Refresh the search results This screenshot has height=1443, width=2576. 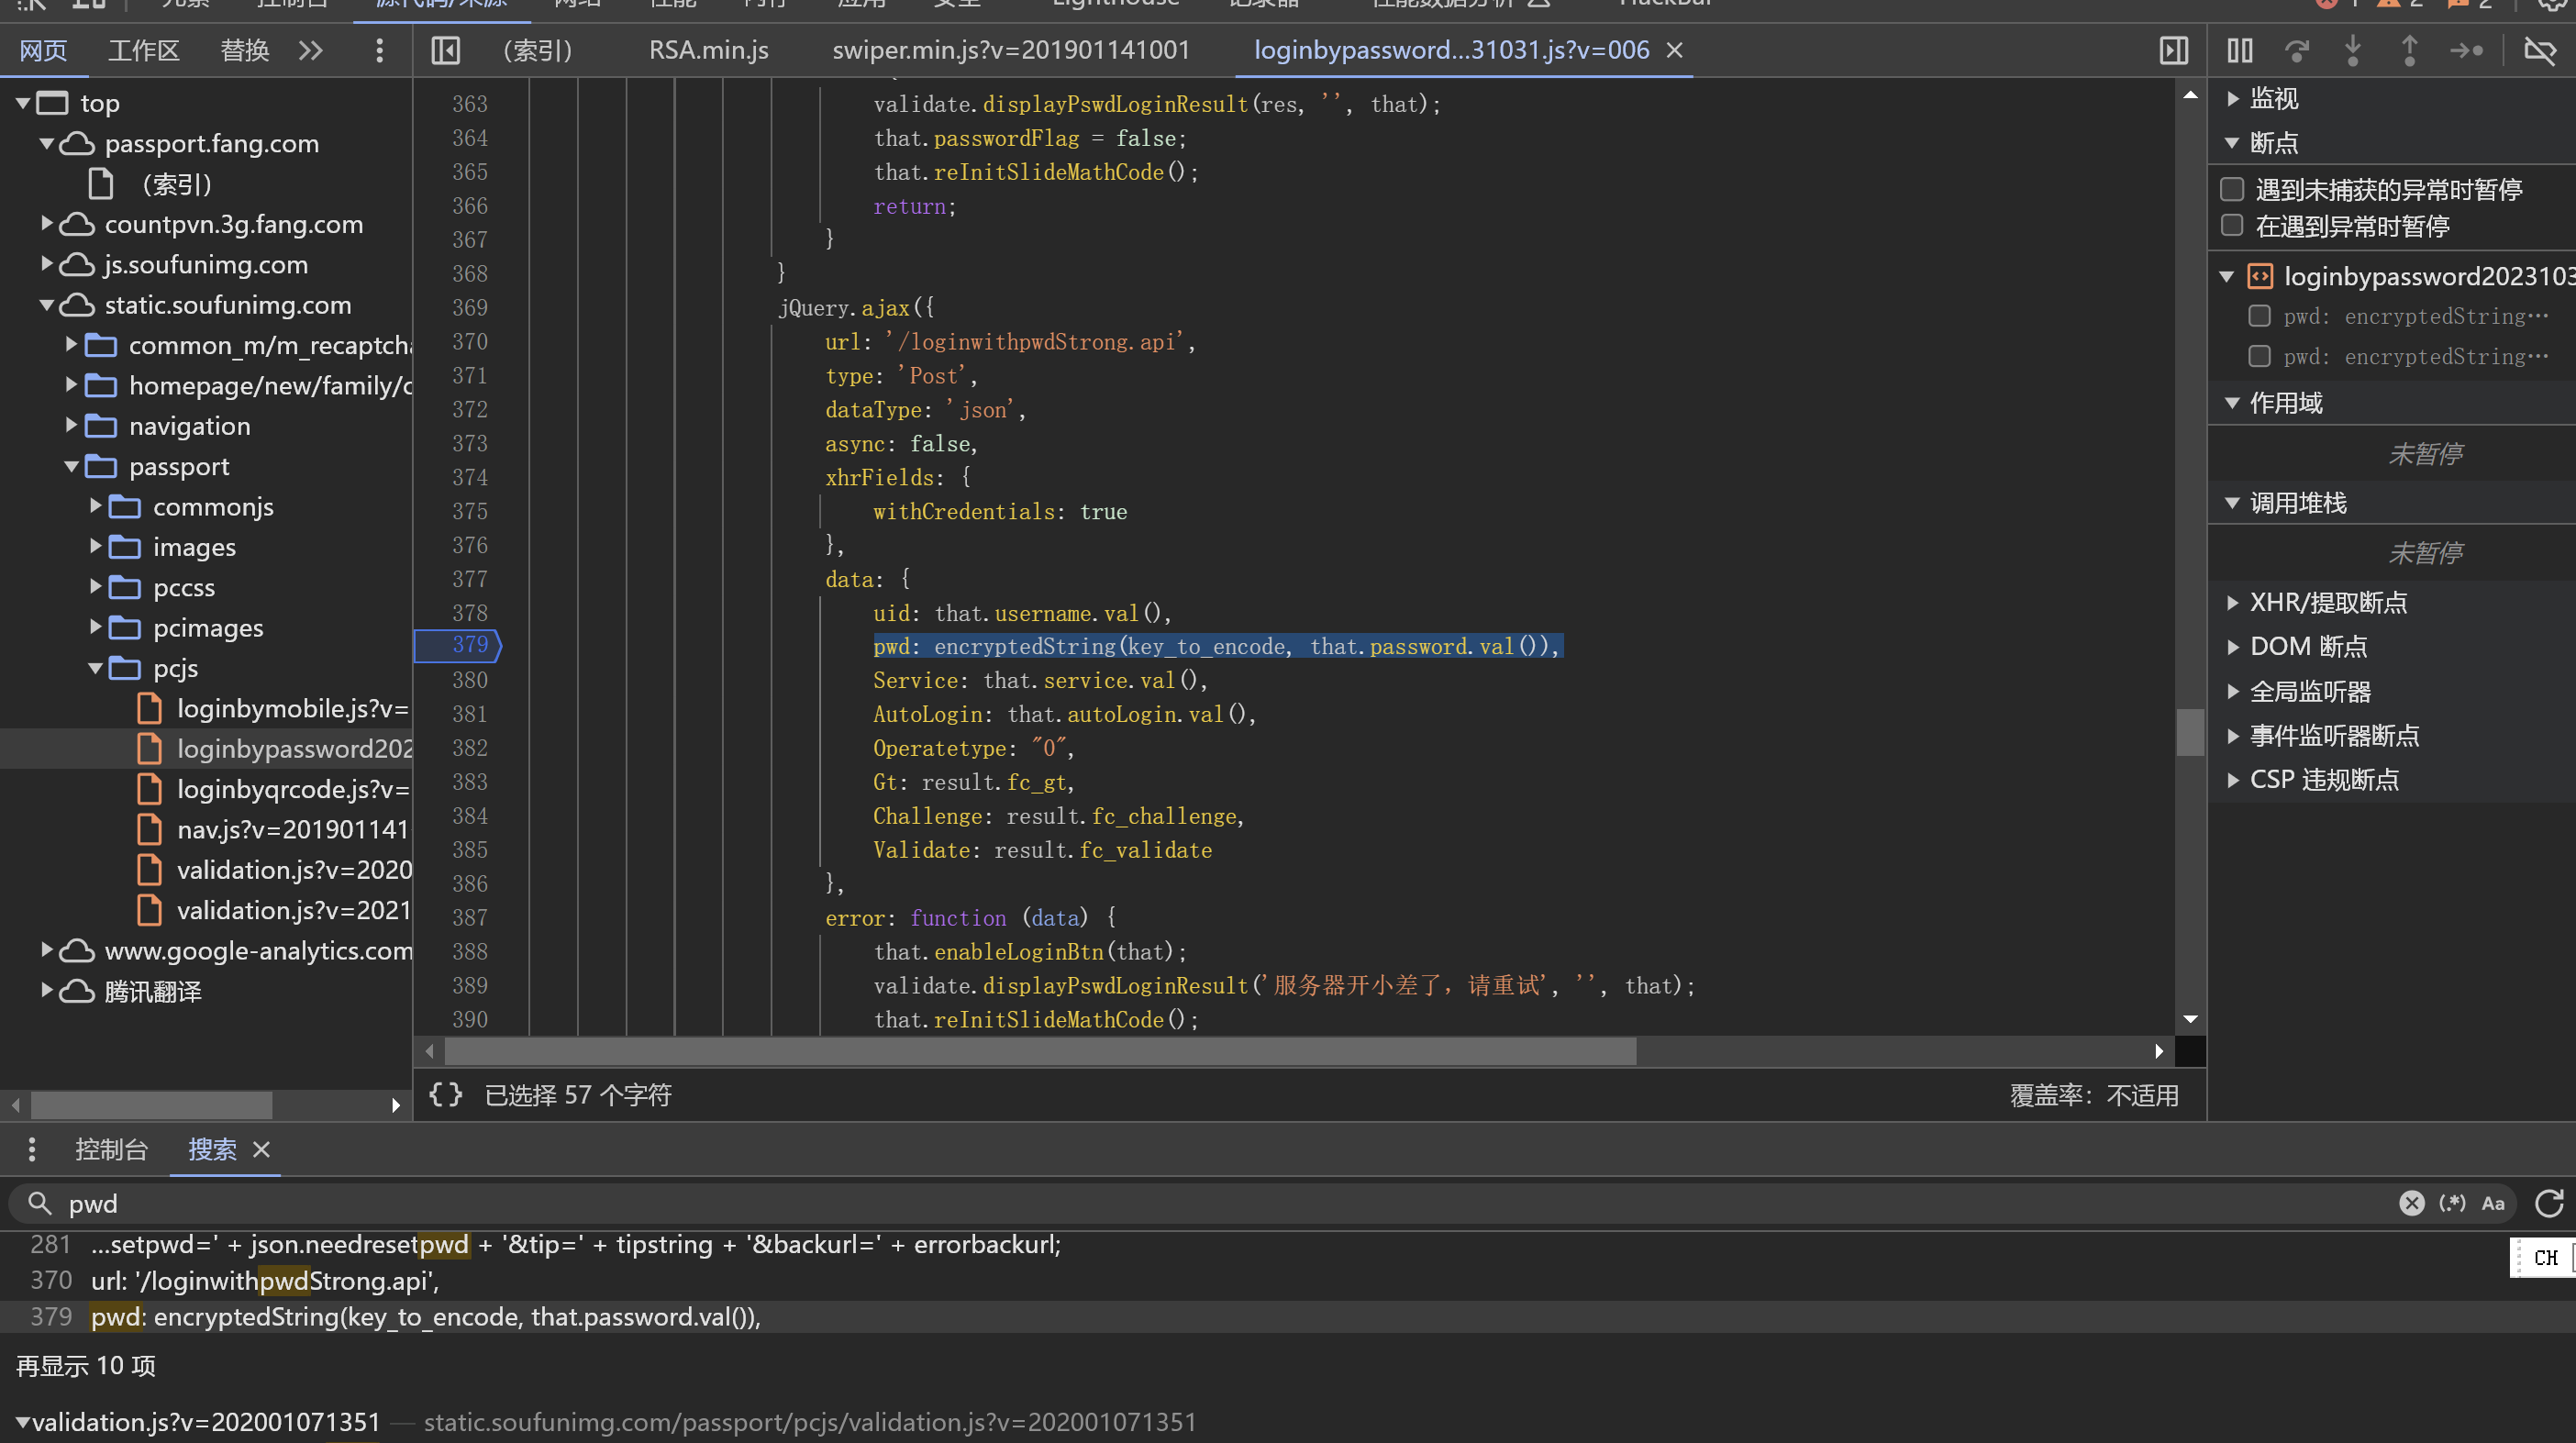coord(2549,1203)
